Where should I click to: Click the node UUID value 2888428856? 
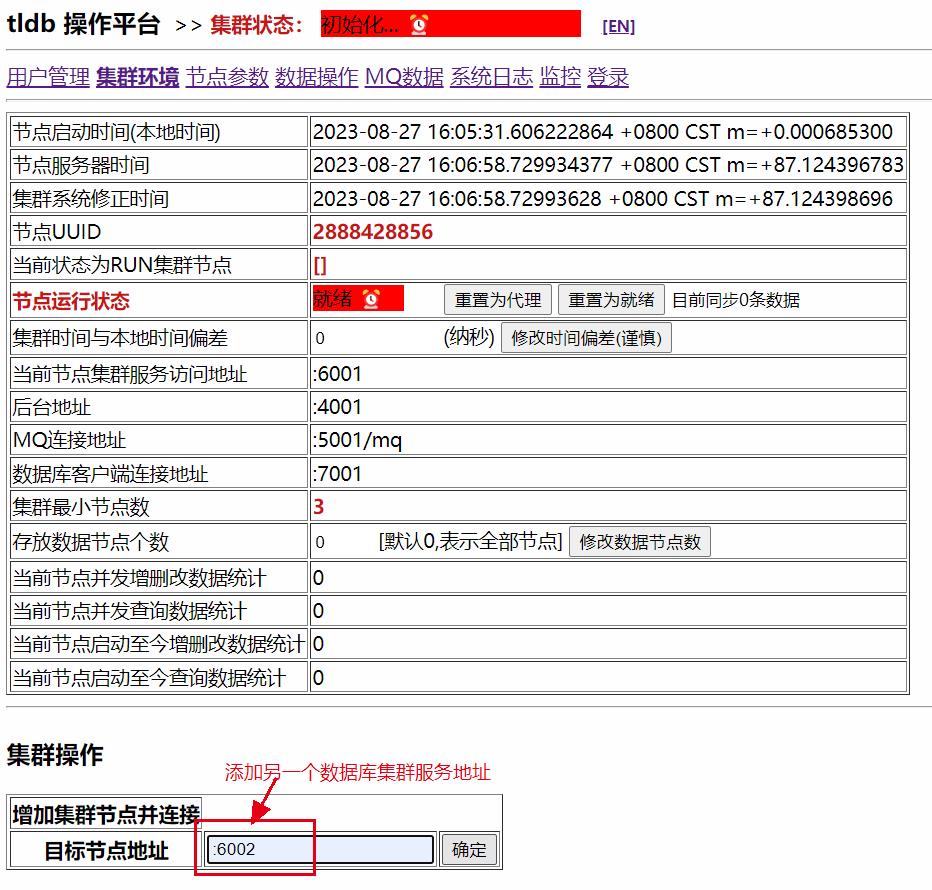[x=373, y=232]
